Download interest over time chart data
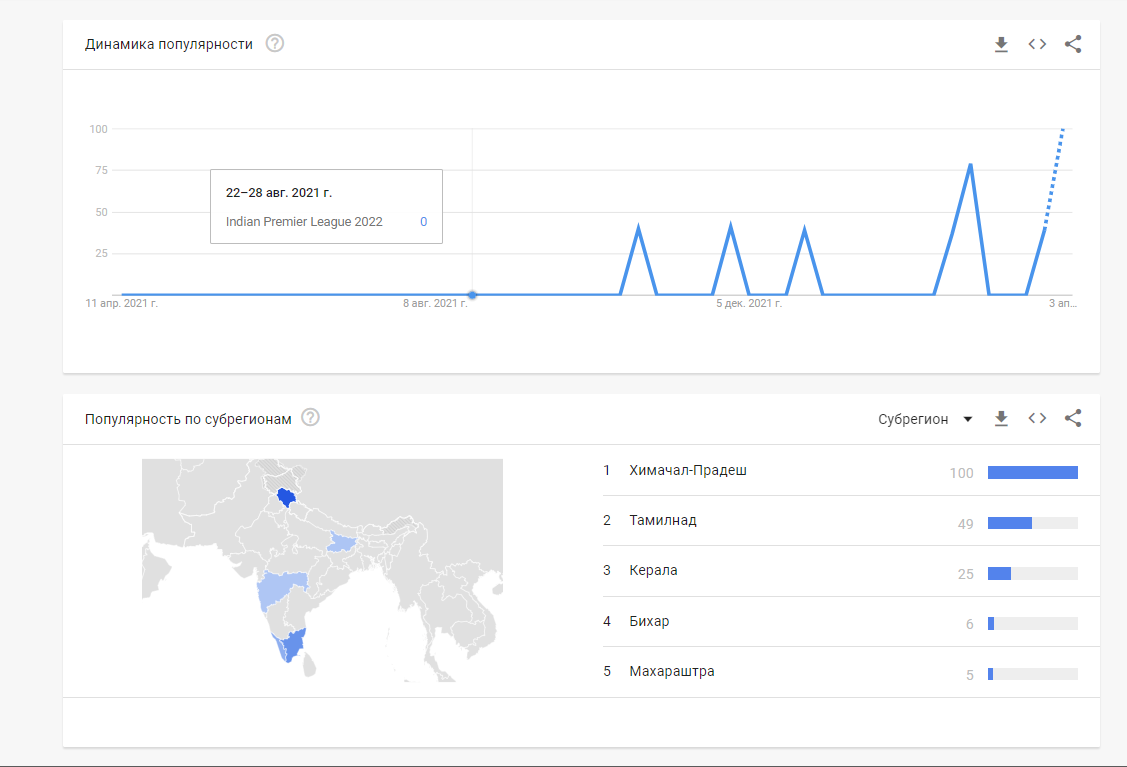This screenshot has width=1127, height=767. click(1000, 45)
